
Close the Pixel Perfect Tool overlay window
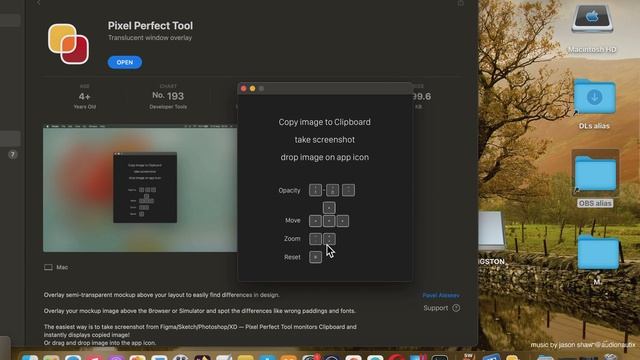pyautogui.click(x=244, y=89)
